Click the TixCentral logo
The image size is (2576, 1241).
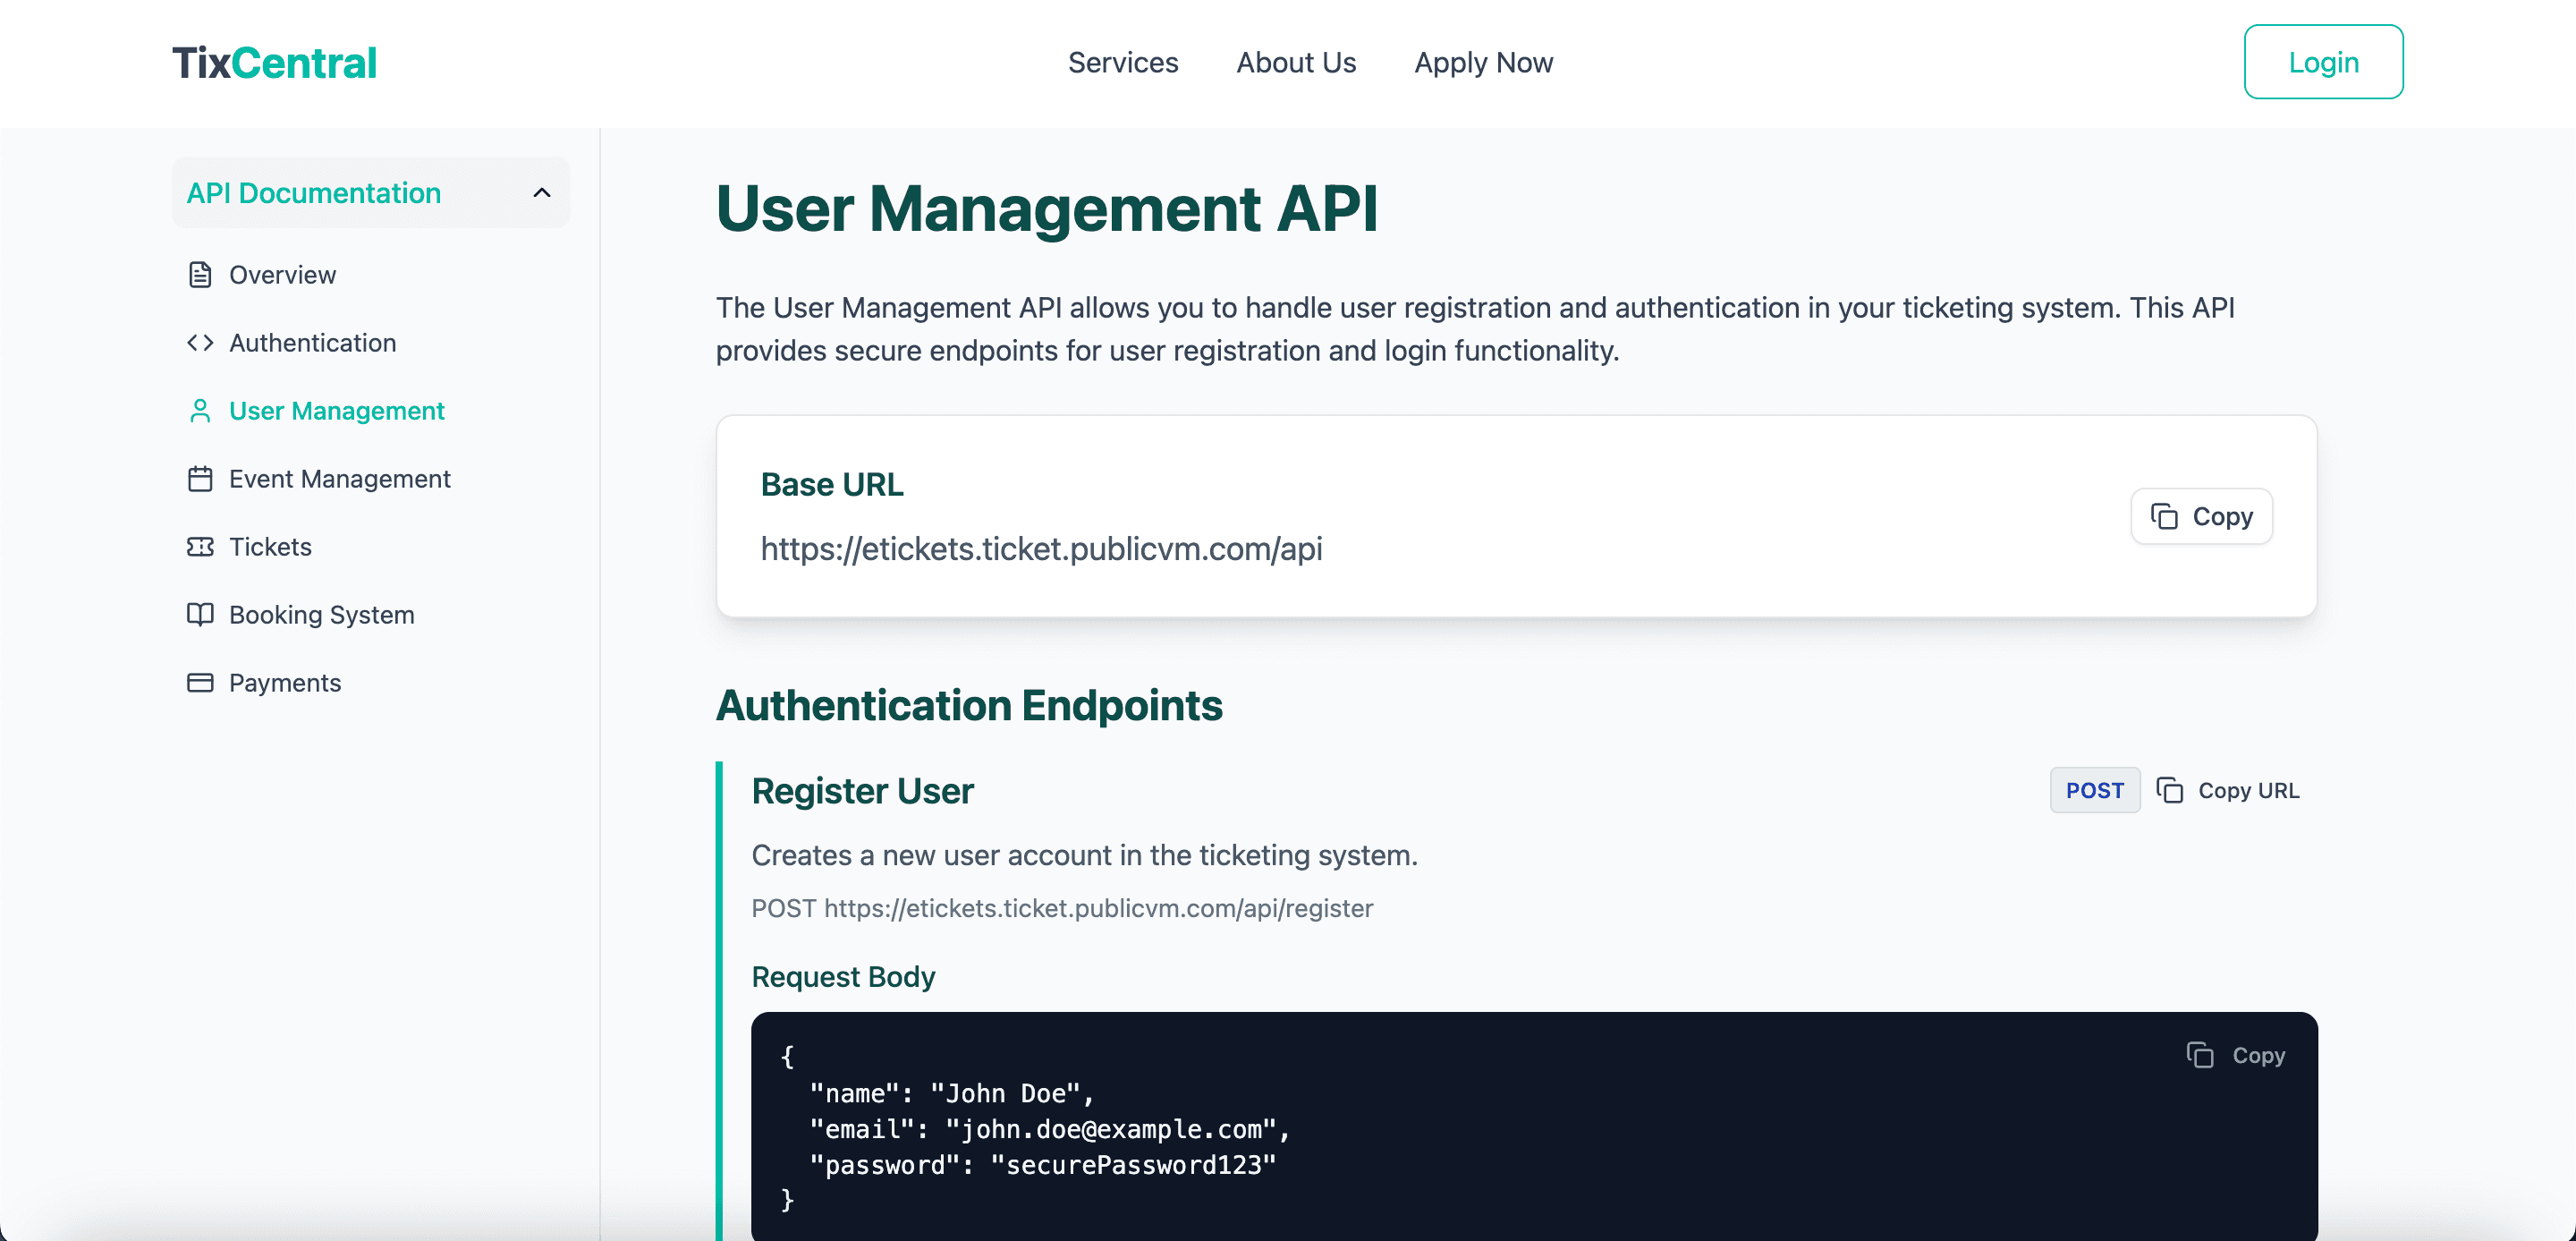click(x=273, y=61)
